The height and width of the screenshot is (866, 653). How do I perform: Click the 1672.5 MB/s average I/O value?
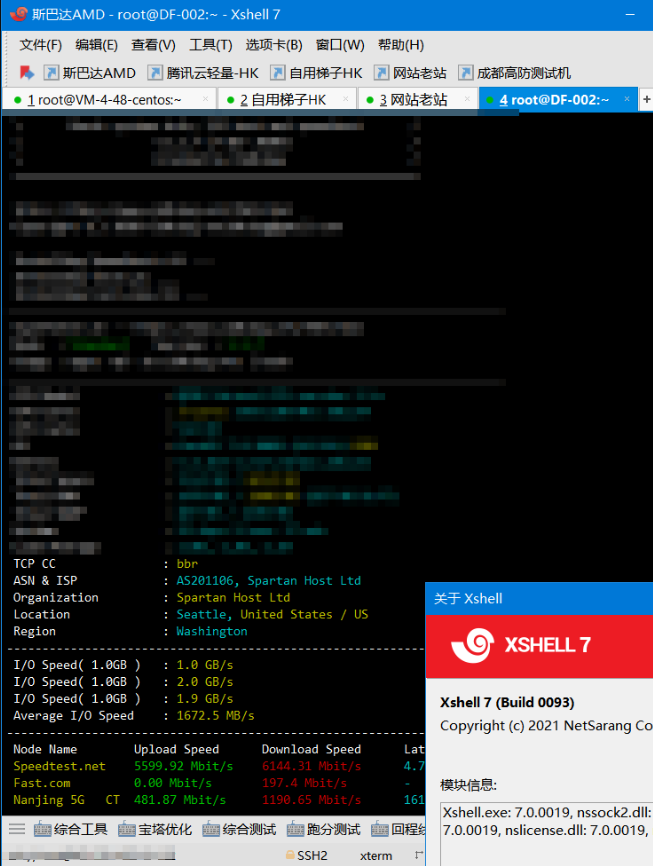(x=215, y=715)
